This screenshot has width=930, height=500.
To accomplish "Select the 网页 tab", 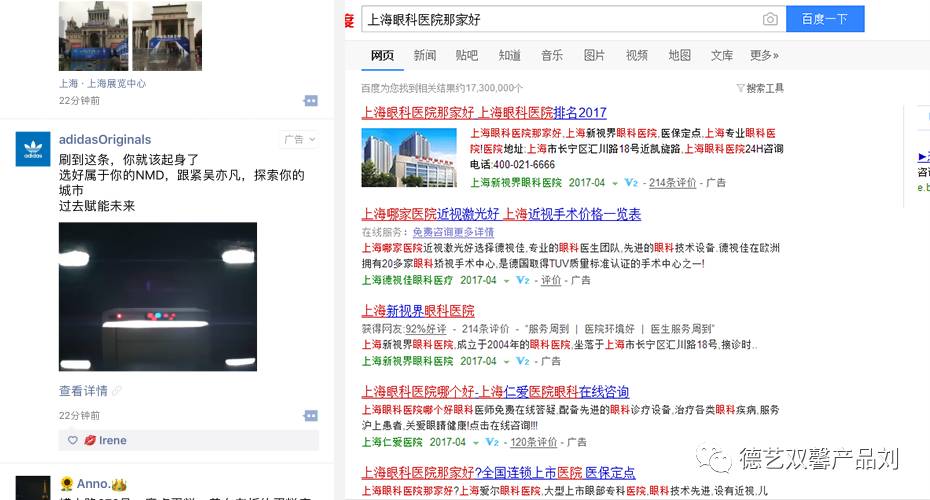I will click(382, 55).
